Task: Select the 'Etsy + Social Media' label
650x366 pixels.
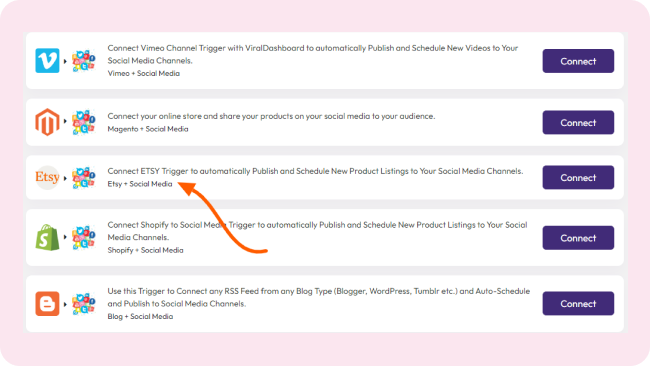Action: (x=140, y=184)
